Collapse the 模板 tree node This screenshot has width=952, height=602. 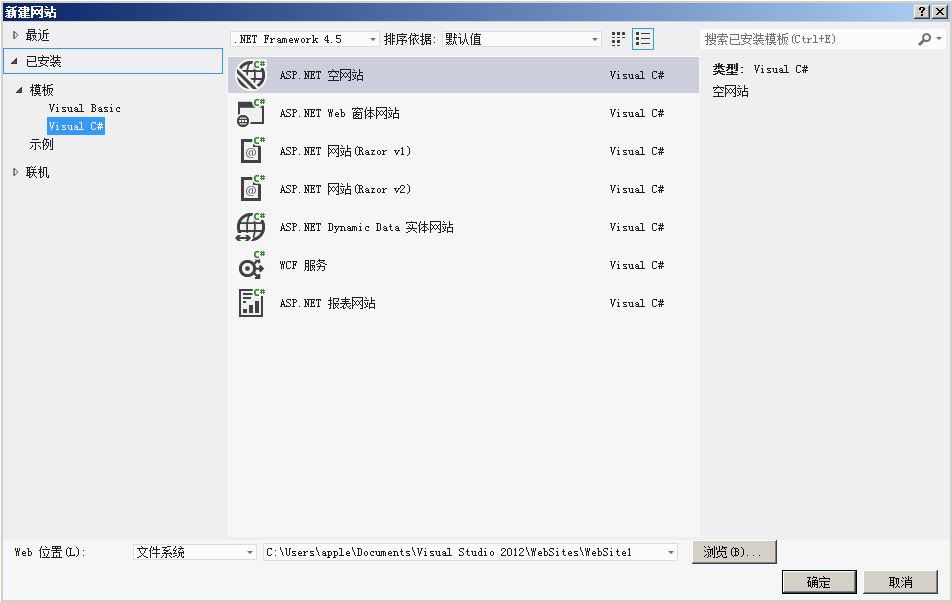(19, 90)
